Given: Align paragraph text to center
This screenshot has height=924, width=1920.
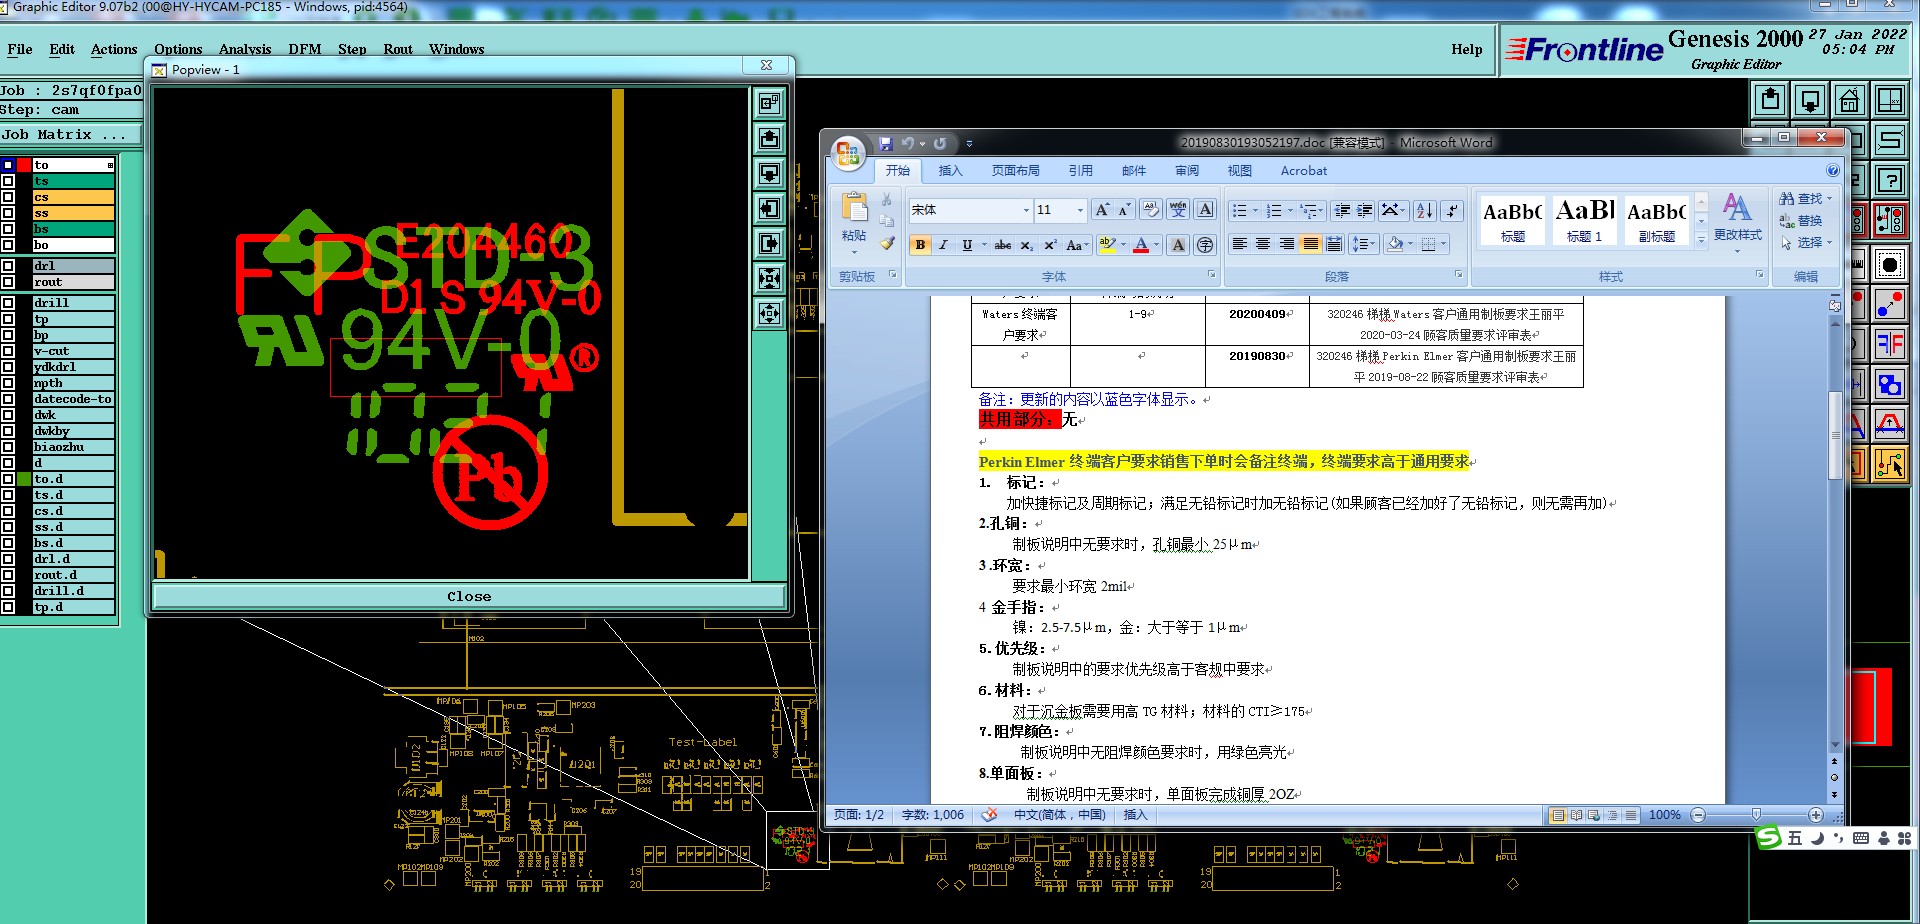Looking at the screenshot, I should click(x=1263, y=244).
